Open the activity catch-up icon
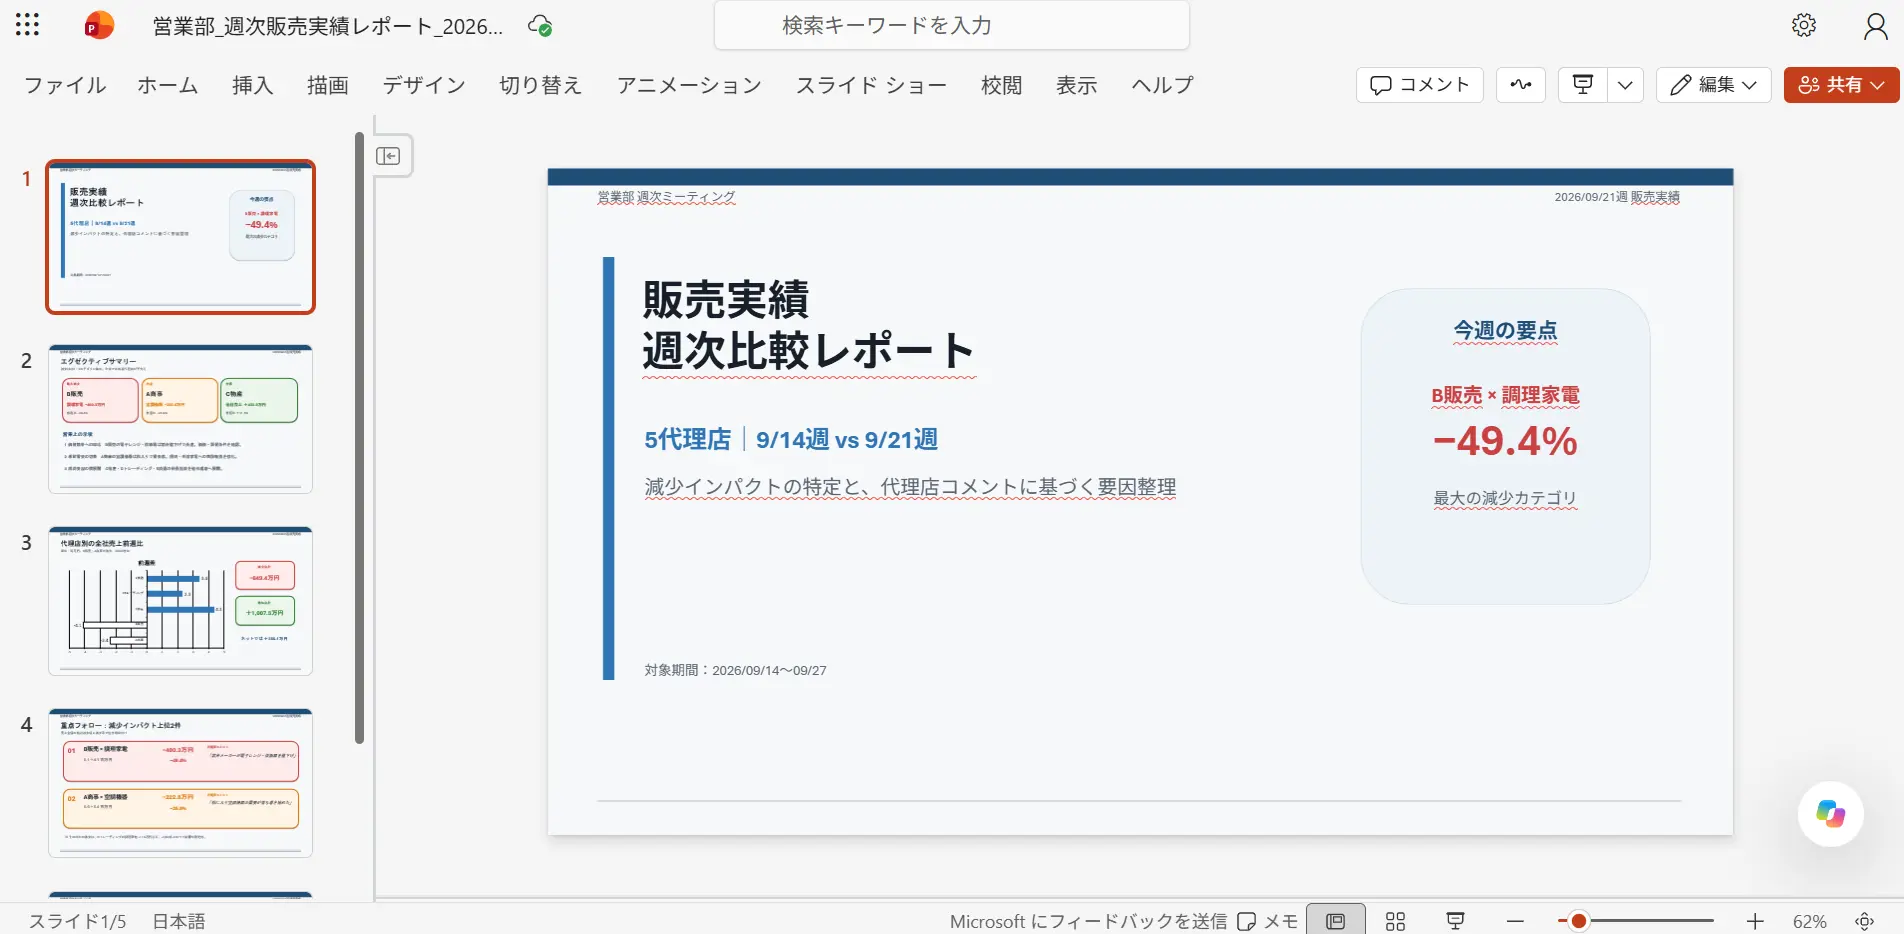 click(1521, 85)
